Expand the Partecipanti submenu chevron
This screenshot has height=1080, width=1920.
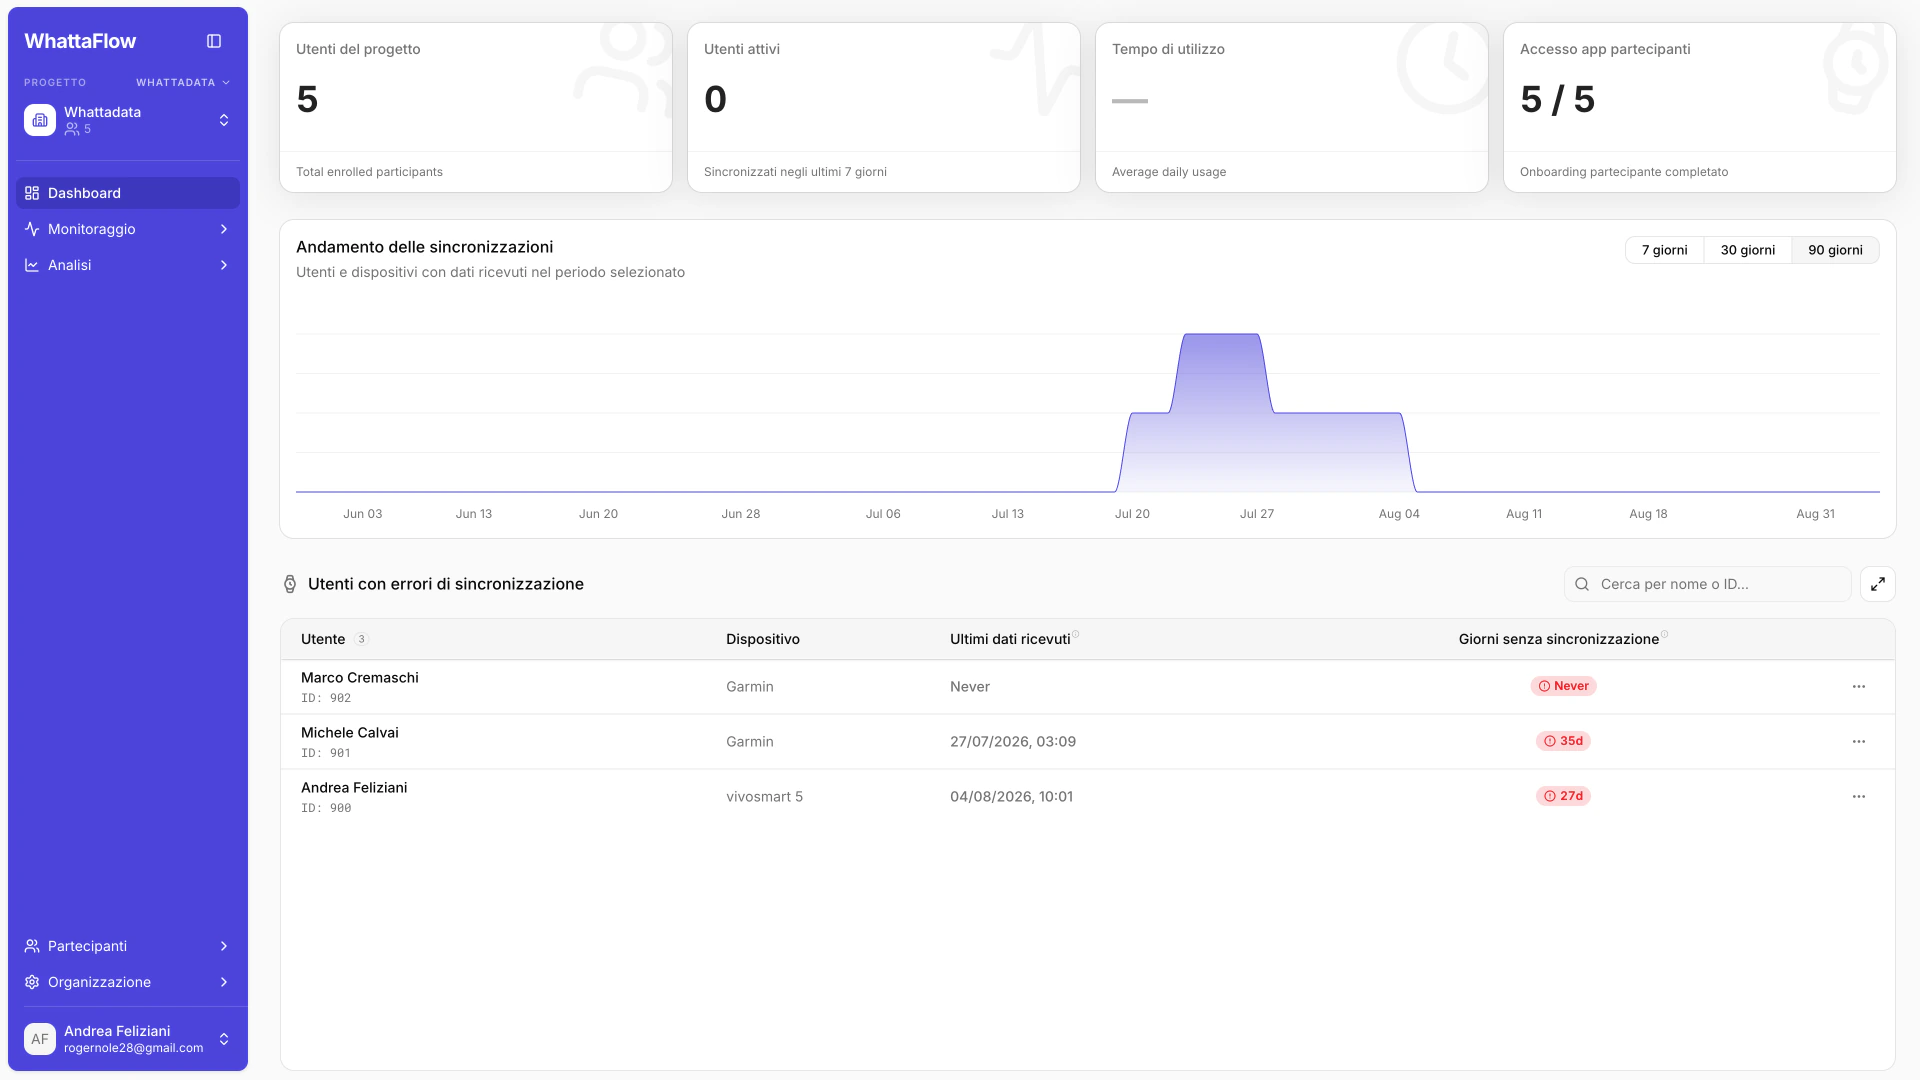(224, 946)
